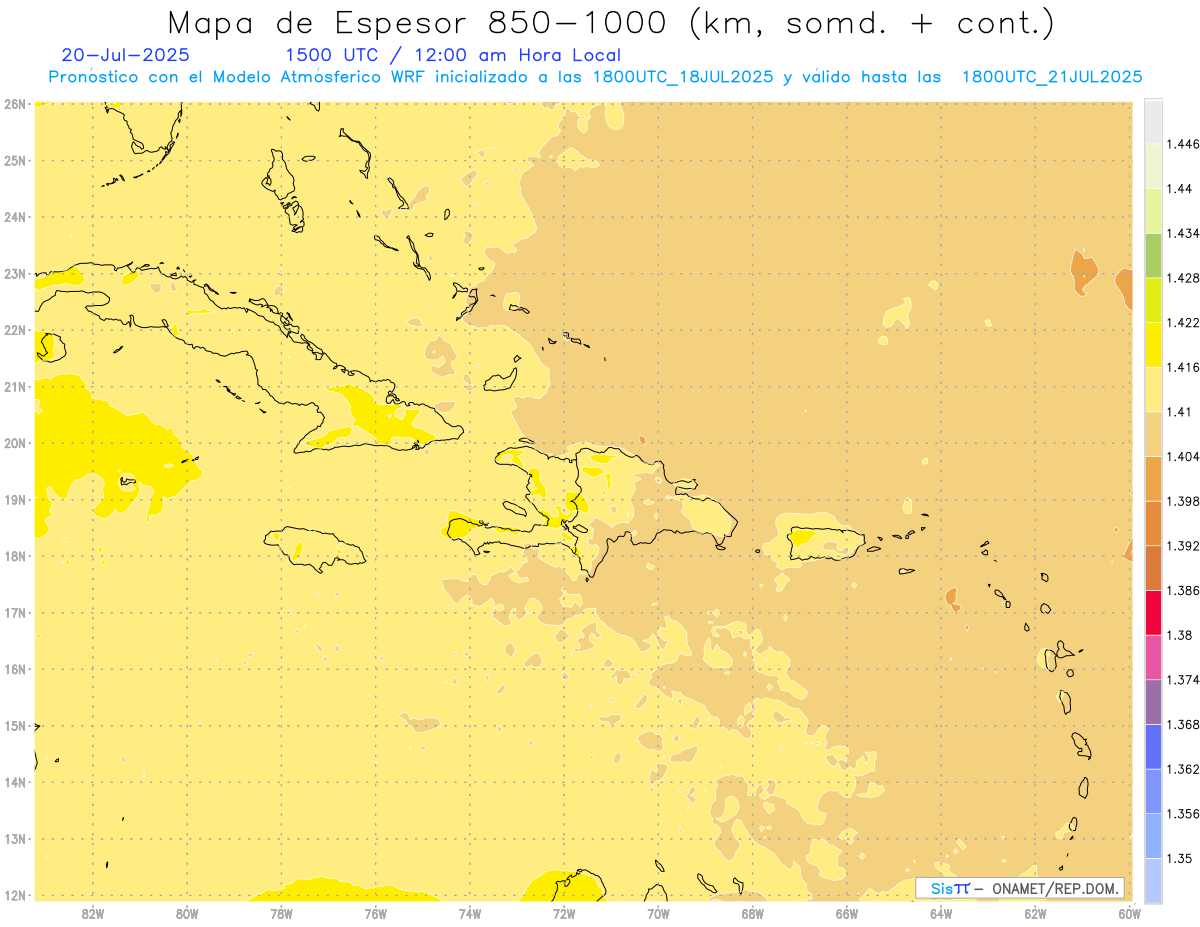
Task: Select the pink legend band 1.374–1.38
Action: point(1153,658)
